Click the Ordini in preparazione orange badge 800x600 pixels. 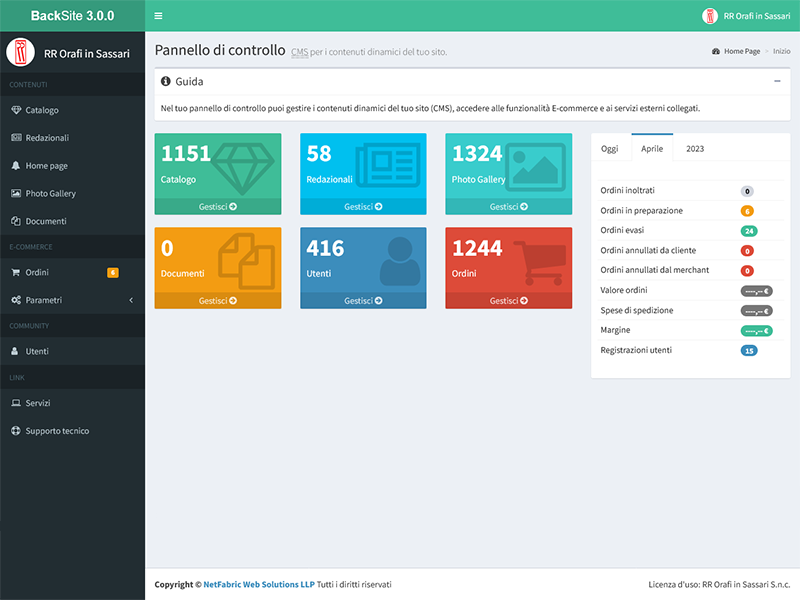coord(747,211)
